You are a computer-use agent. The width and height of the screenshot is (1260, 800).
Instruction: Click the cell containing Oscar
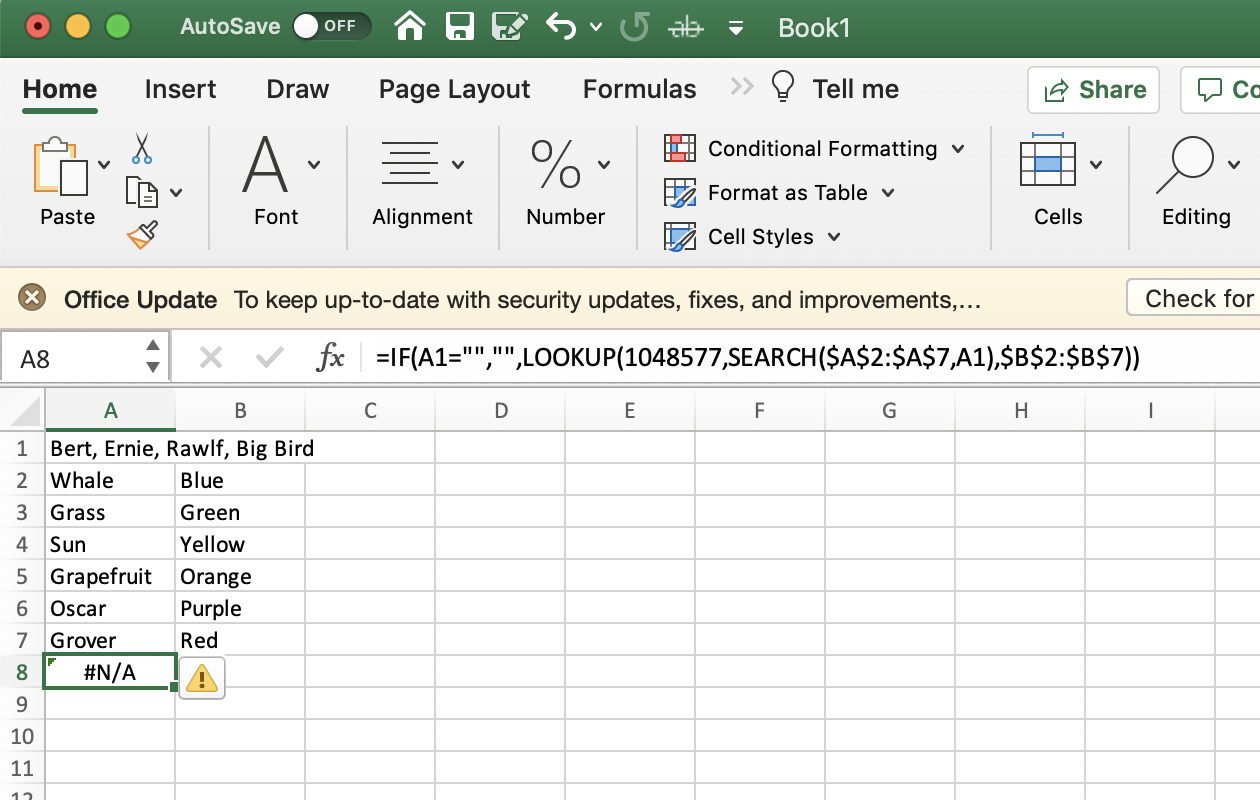[110, 608]
